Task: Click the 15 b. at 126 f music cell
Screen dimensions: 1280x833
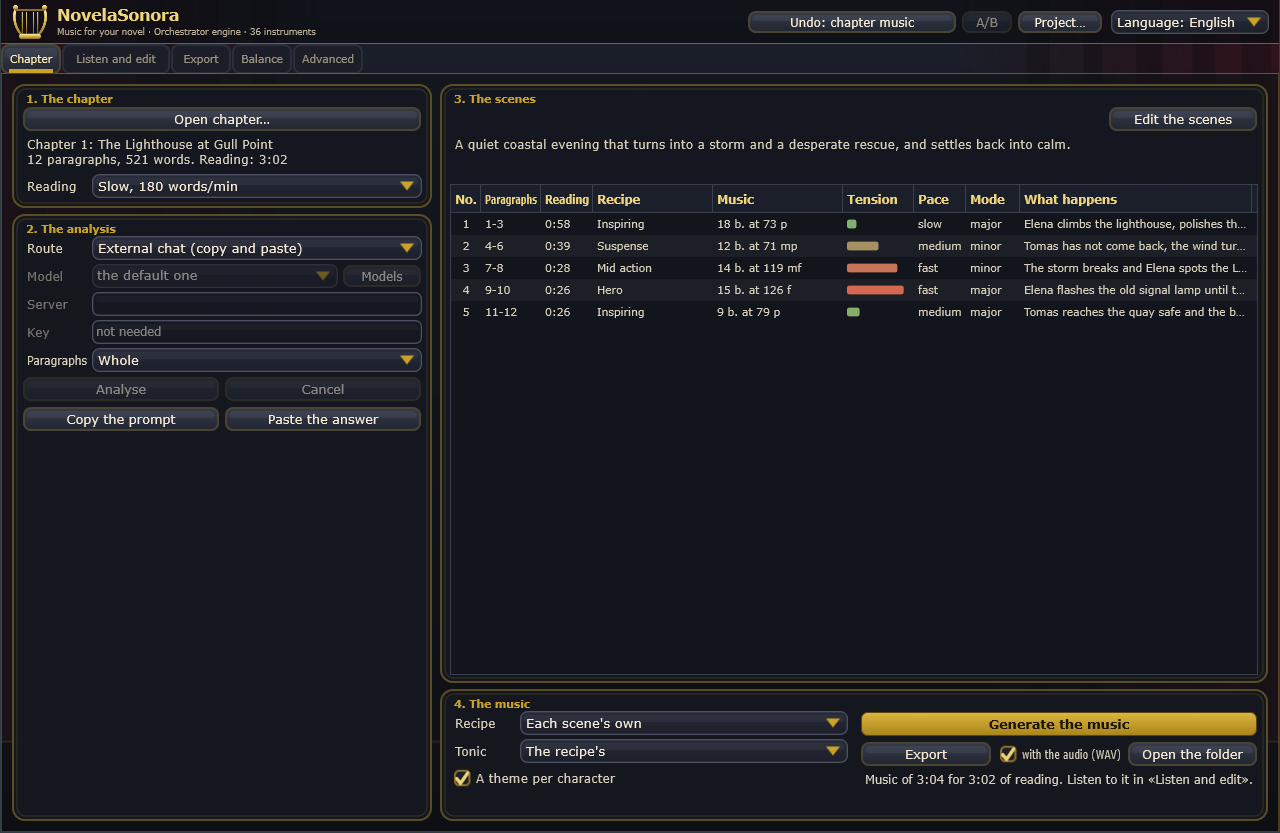Action: [777, 290]
